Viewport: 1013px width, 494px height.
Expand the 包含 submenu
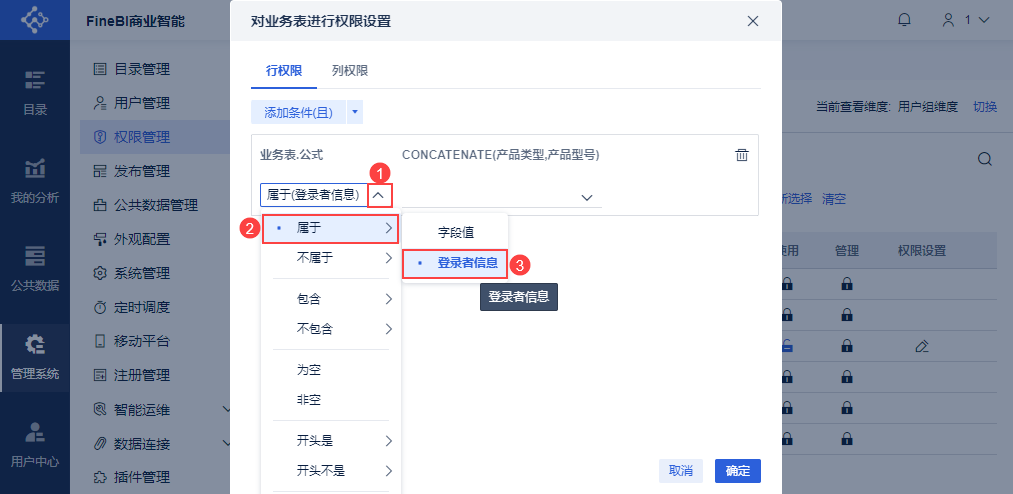coord(331,298)
